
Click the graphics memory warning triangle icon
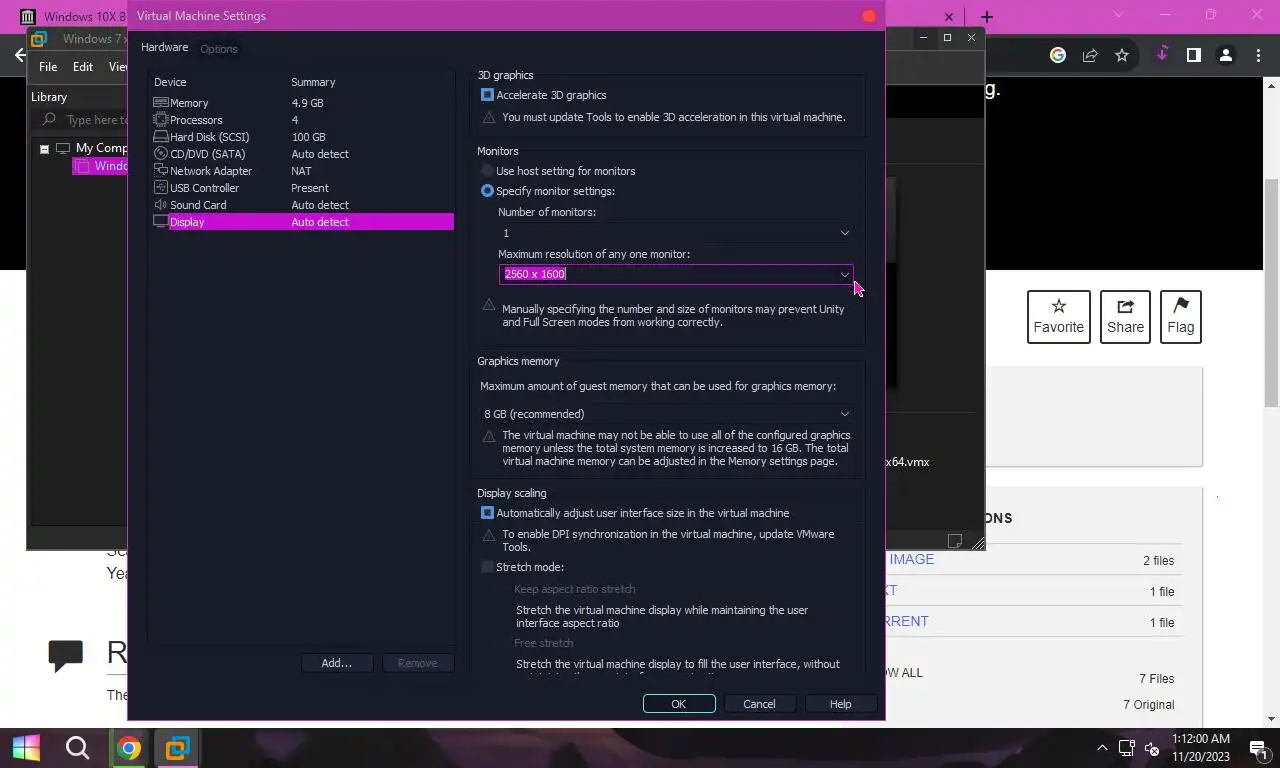[489, 436]
